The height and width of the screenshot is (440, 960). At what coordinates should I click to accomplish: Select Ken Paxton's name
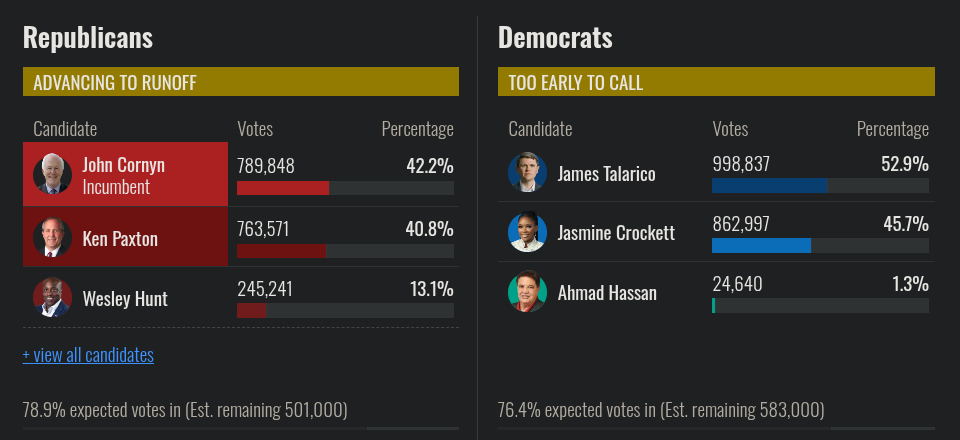click(x=120, y=239)
